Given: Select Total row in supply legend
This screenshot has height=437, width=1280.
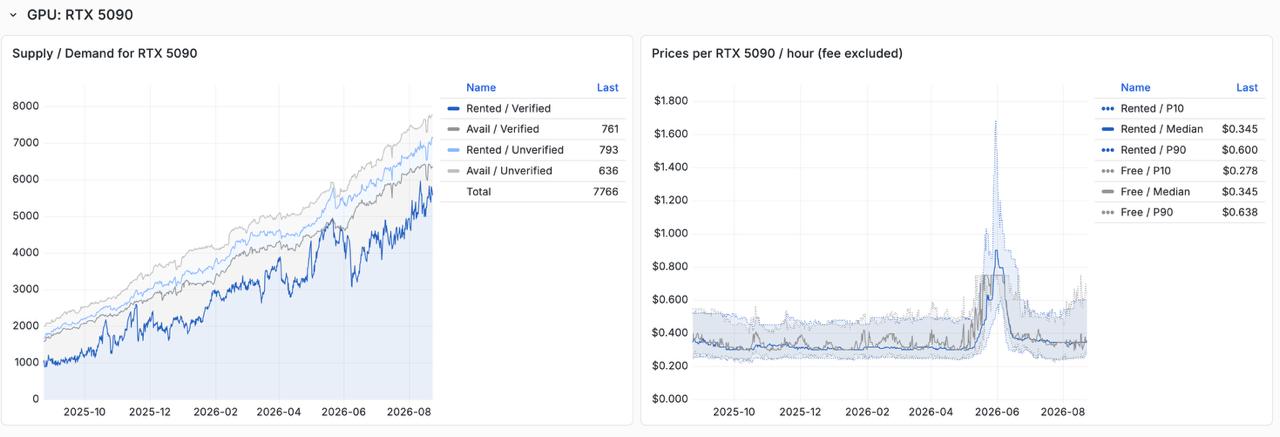Looking at the screenshot, I should coord(532,191).
